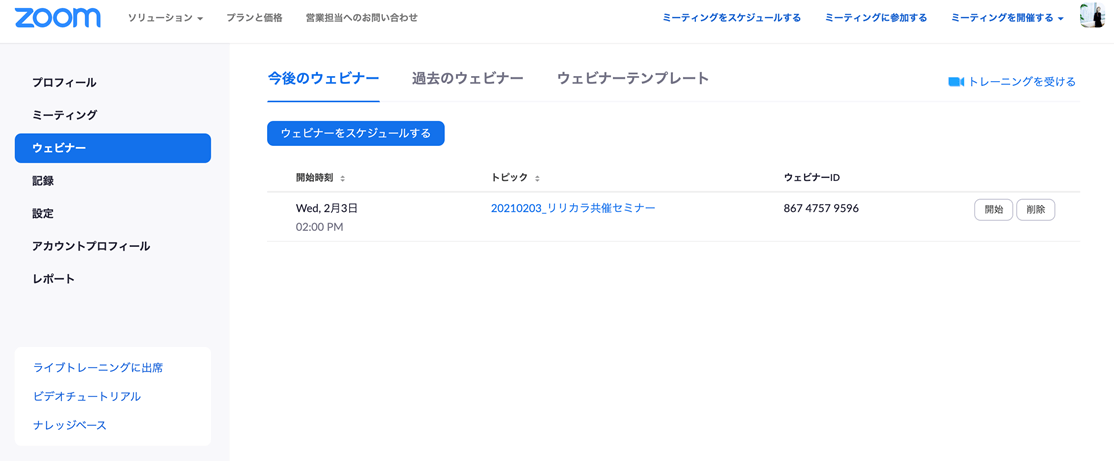Select 今後のウェビナー tab
This screenshot has width=1114, height=461.
coord(323,78)
